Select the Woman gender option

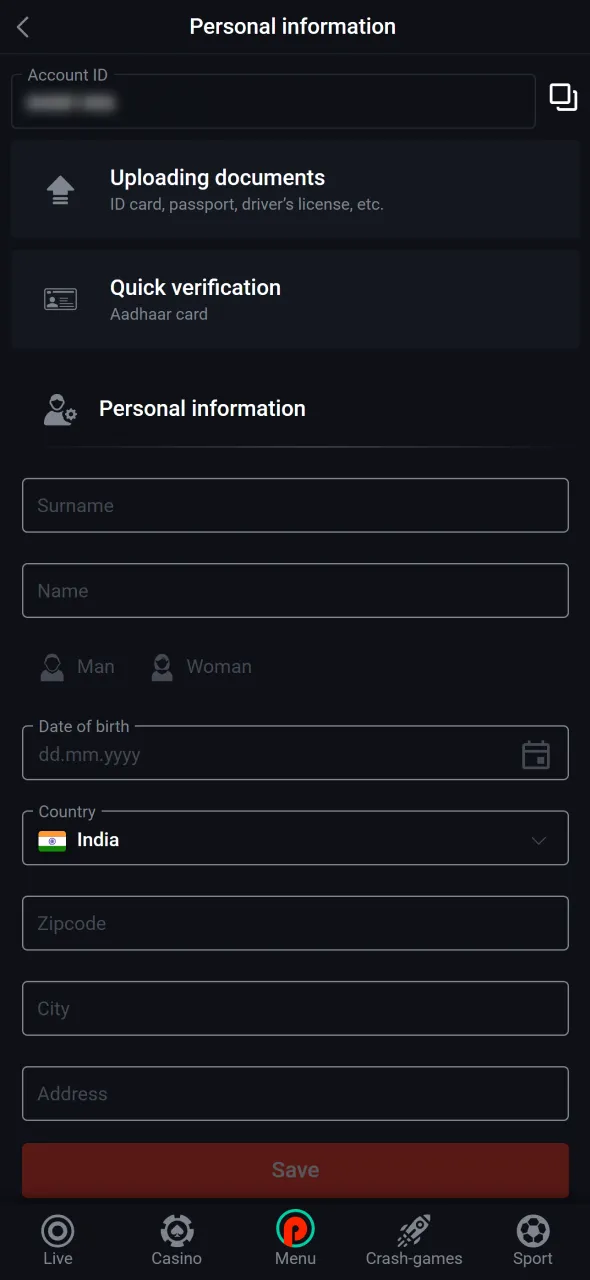click(x=200, y=666)
